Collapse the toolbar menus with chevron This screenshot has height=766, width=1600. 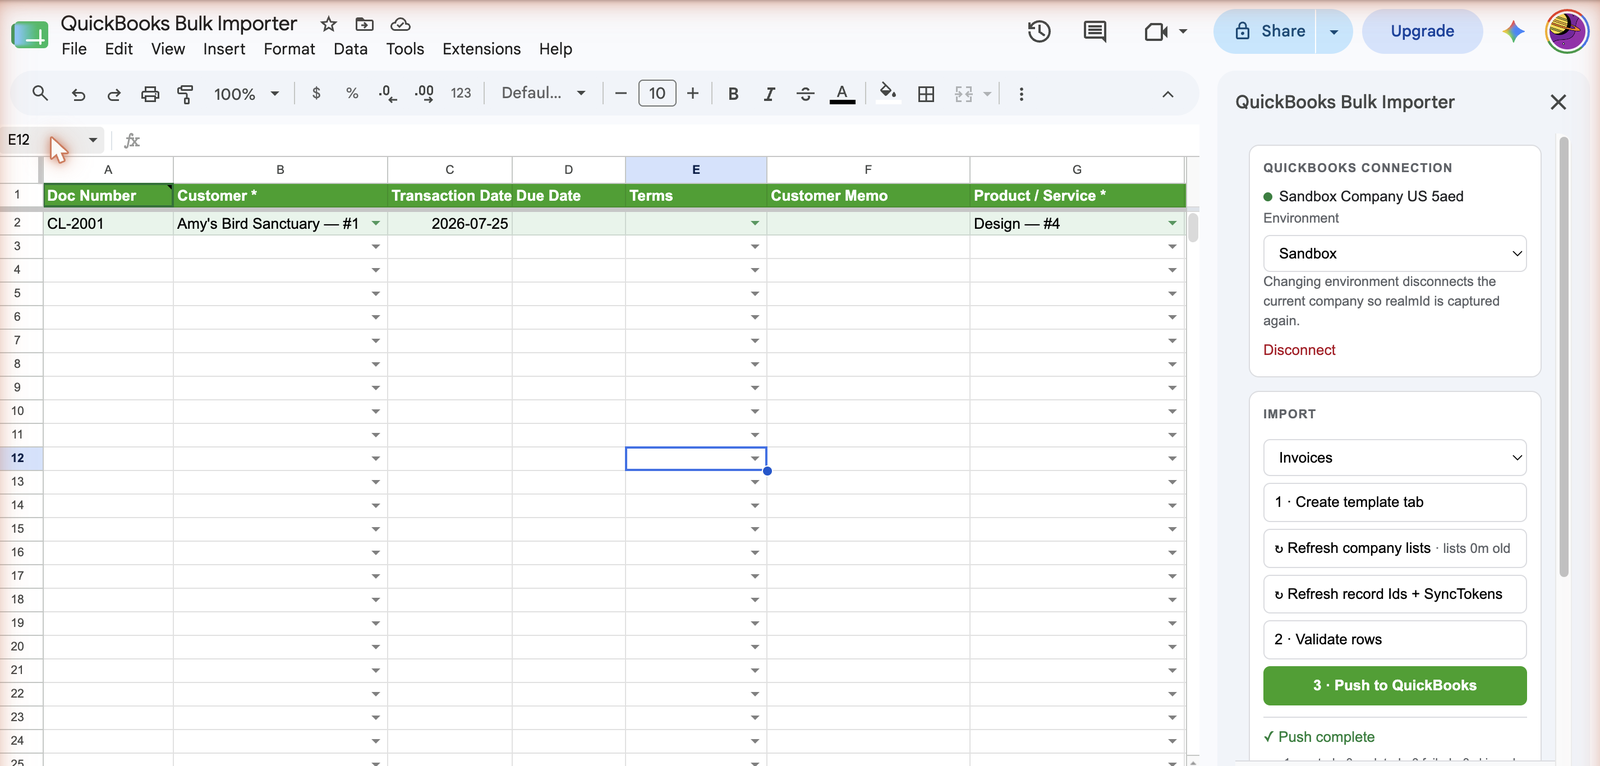[x=1167, y=94]
